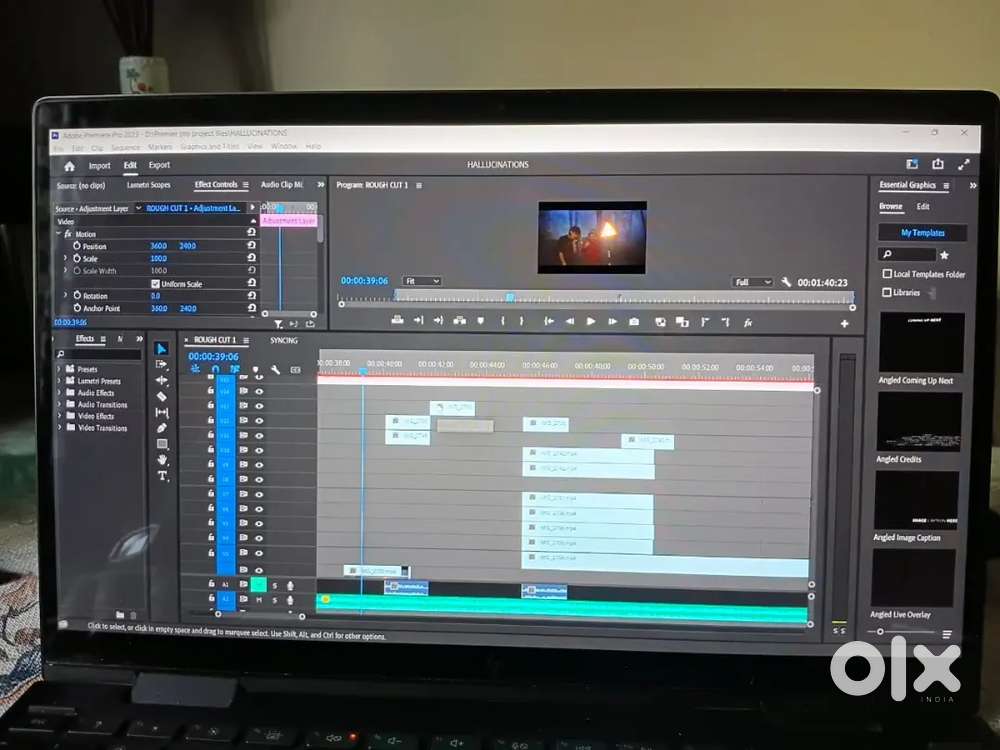1000x750 pixels.
Task: Expand the Lumetri Presets folder
Action: 60,381
